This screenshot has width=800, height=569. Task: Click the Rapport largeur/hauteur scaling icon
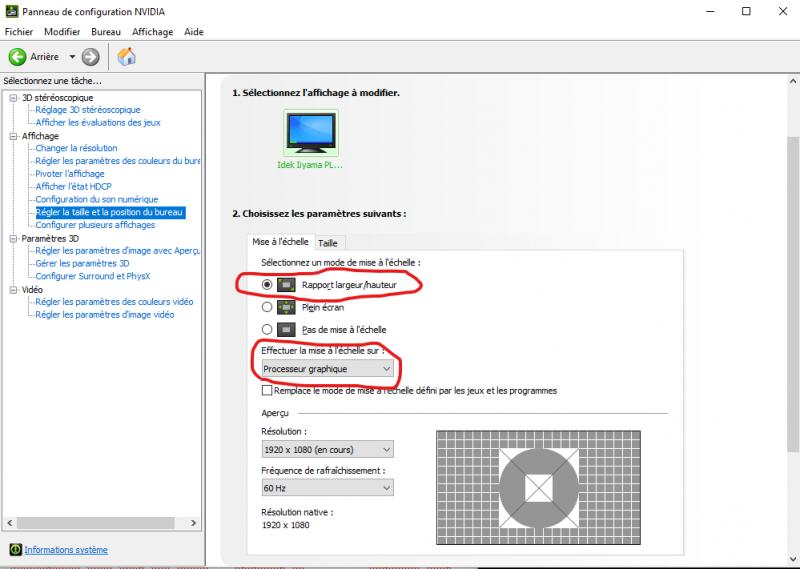(x=286, y=285)
